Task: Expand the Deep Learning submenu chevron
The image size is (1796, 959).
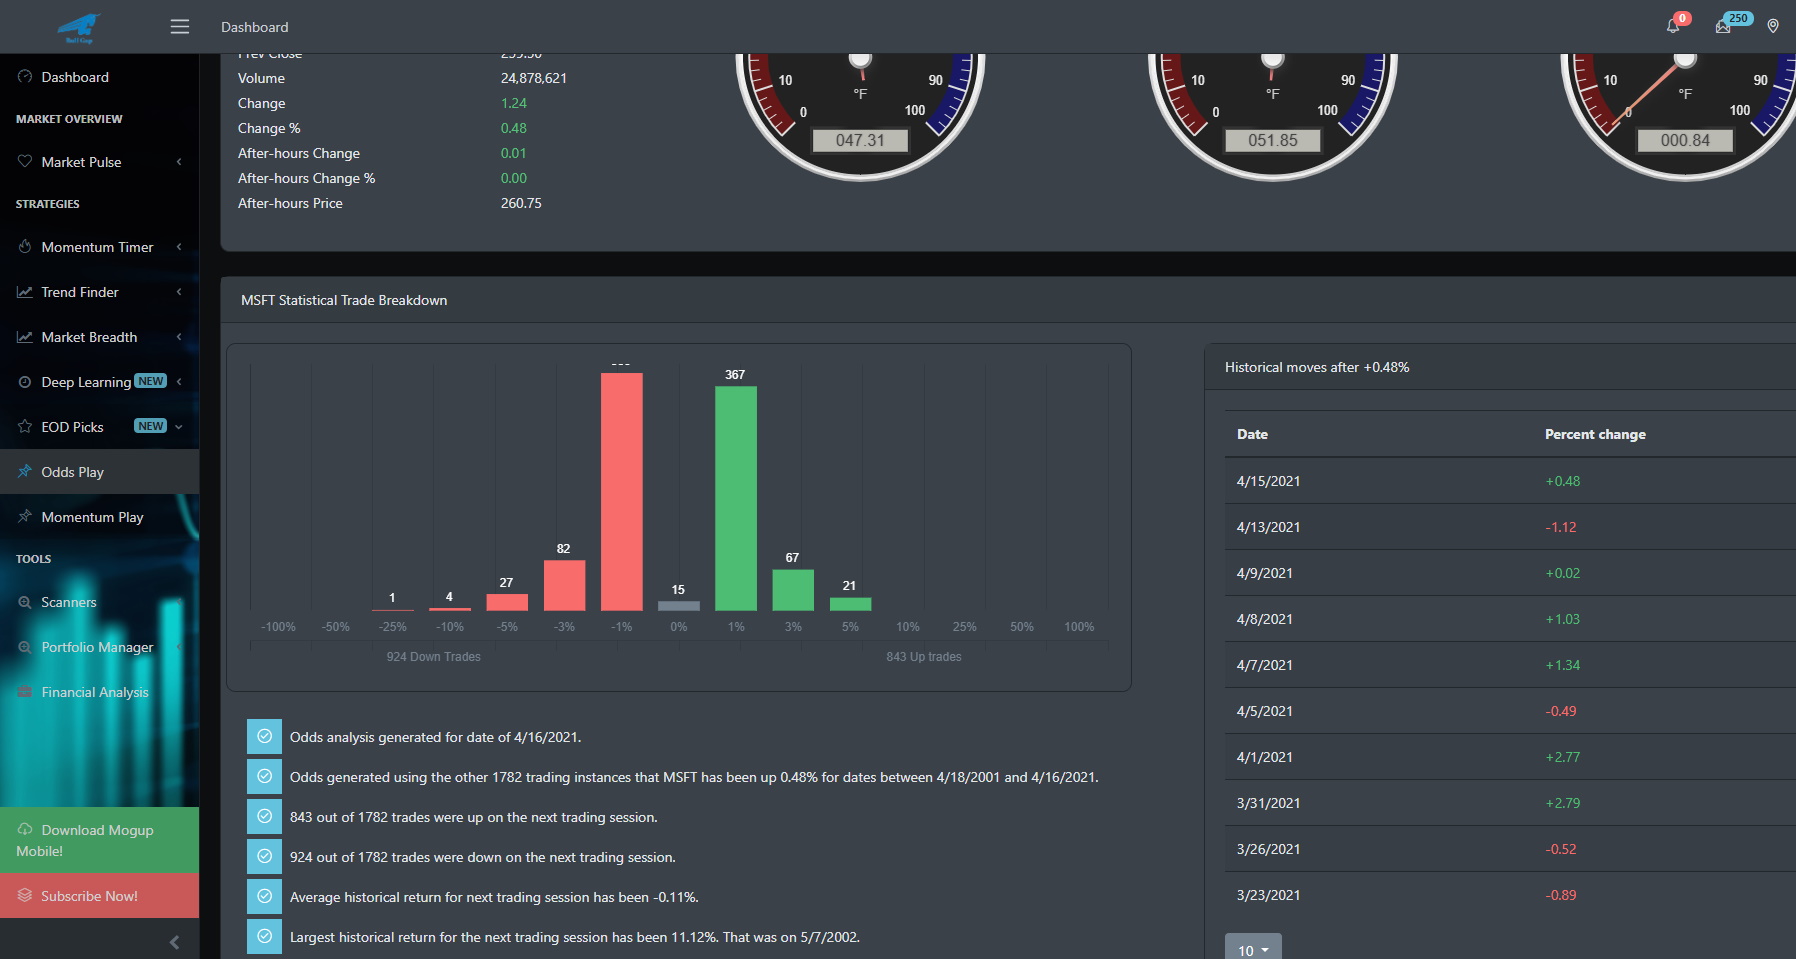Action: (x=179, y=382)
